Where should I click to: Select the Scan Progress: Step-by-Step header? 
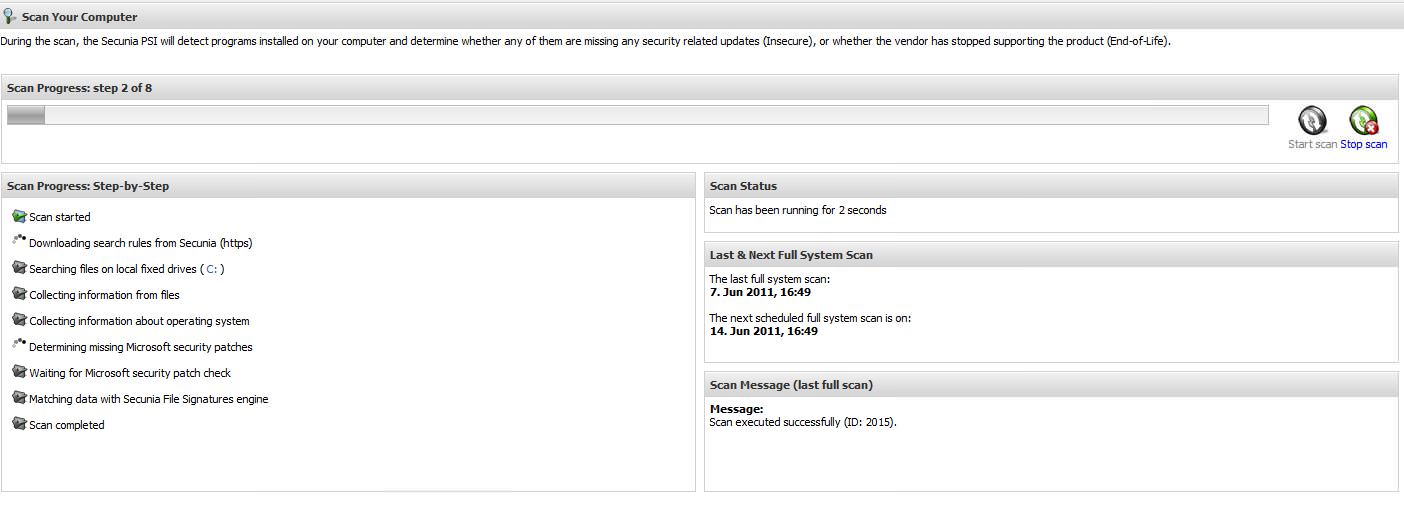click(348, 186)
